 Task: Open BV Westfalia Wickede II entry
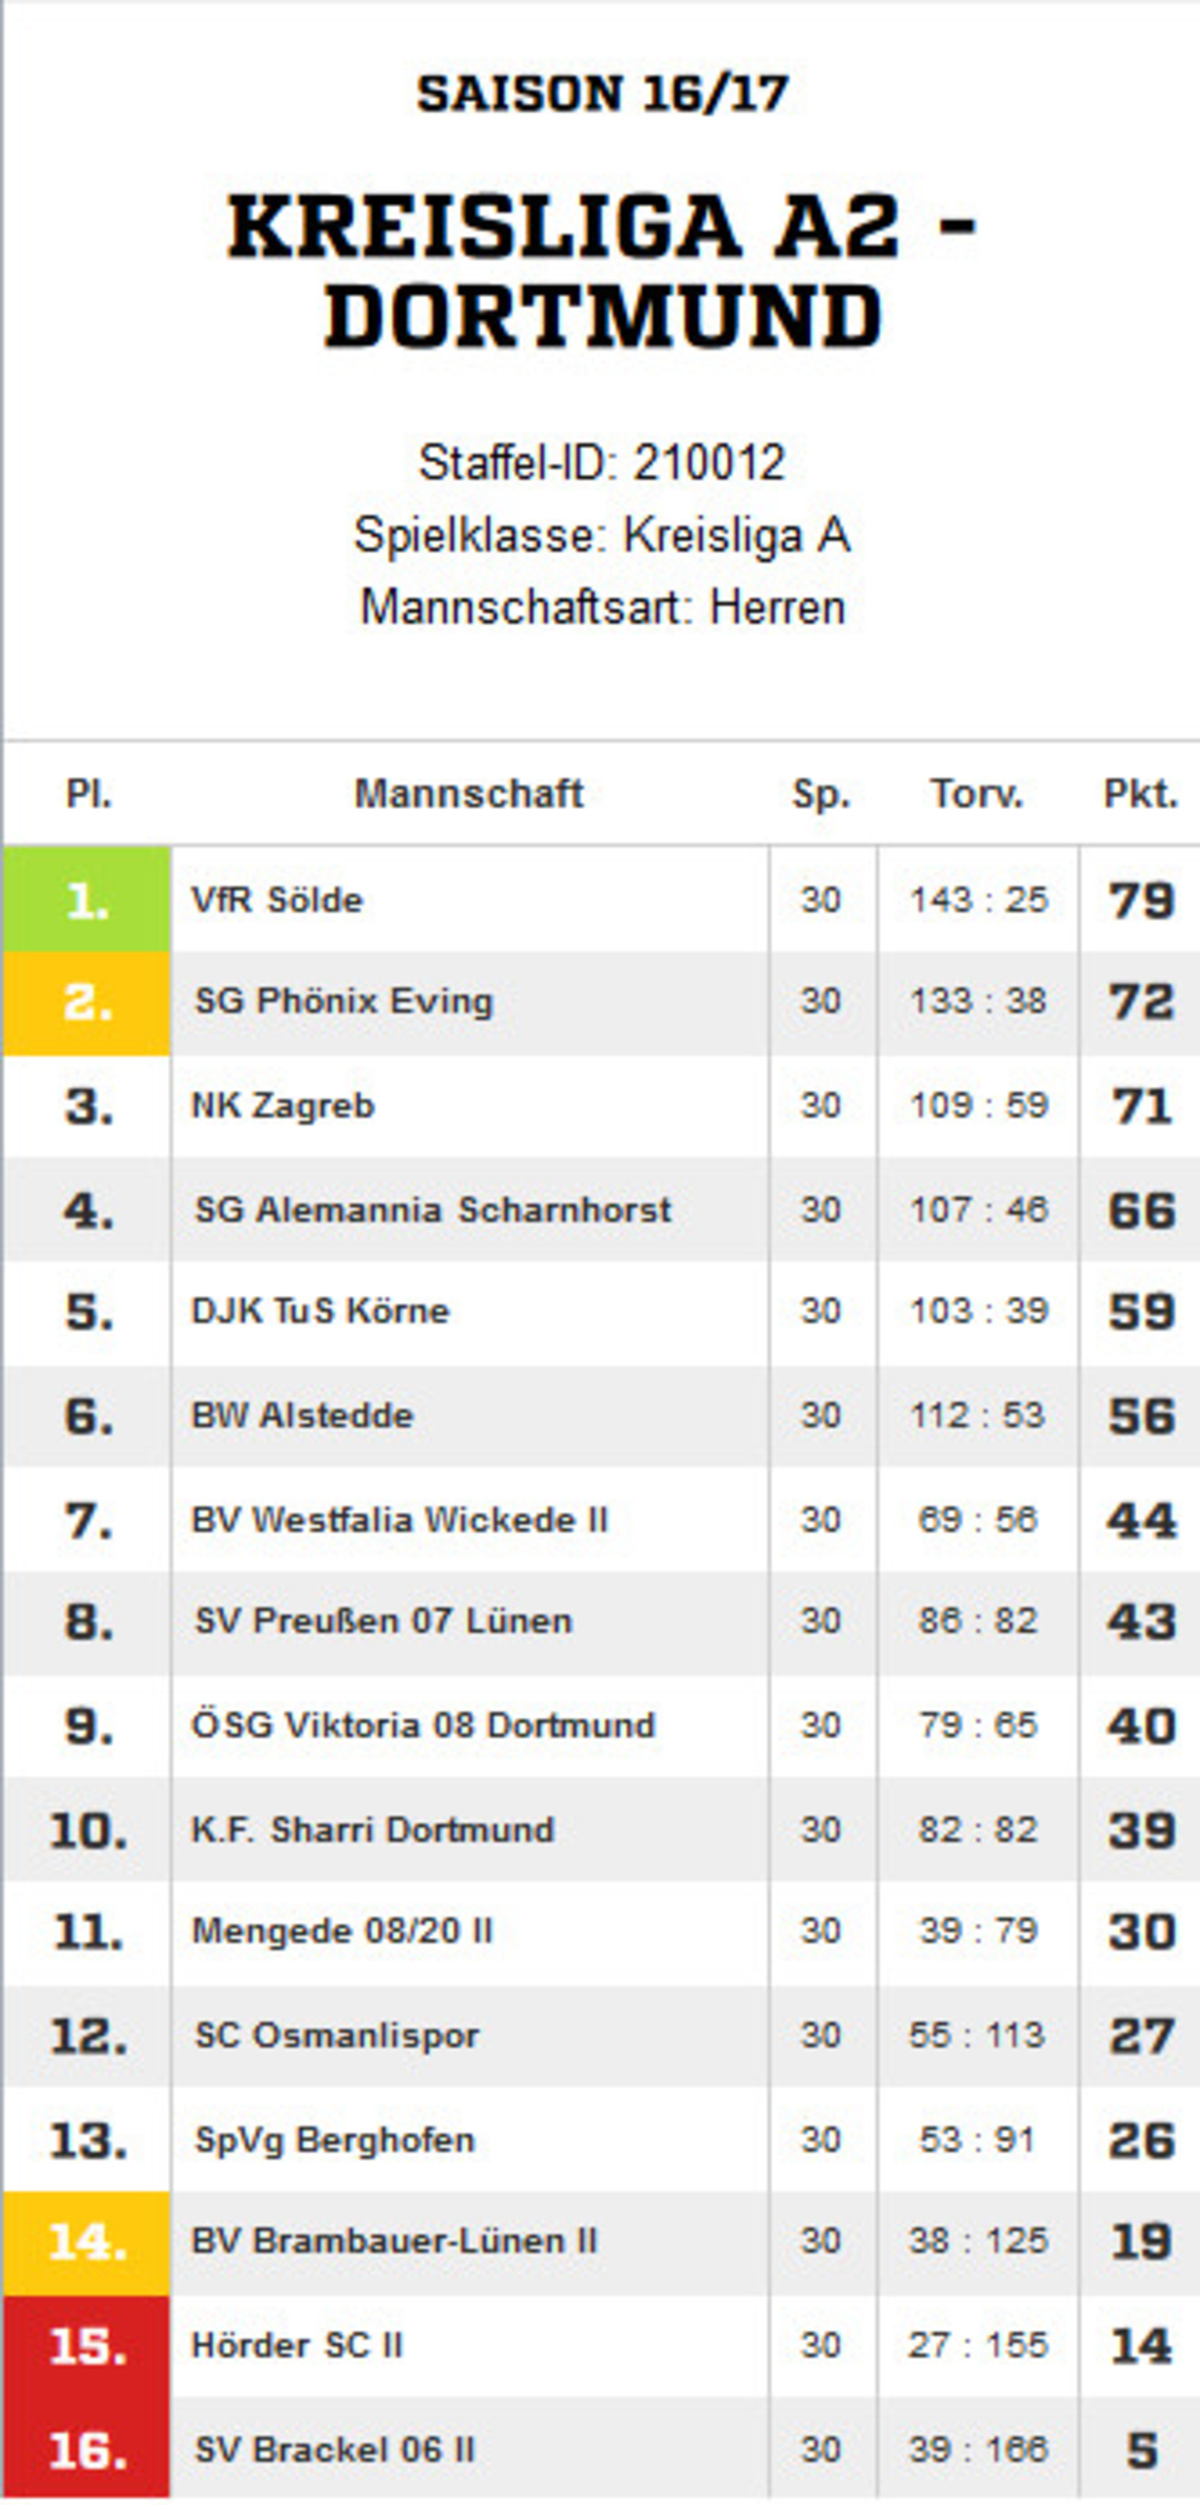tap(399, 1520)
